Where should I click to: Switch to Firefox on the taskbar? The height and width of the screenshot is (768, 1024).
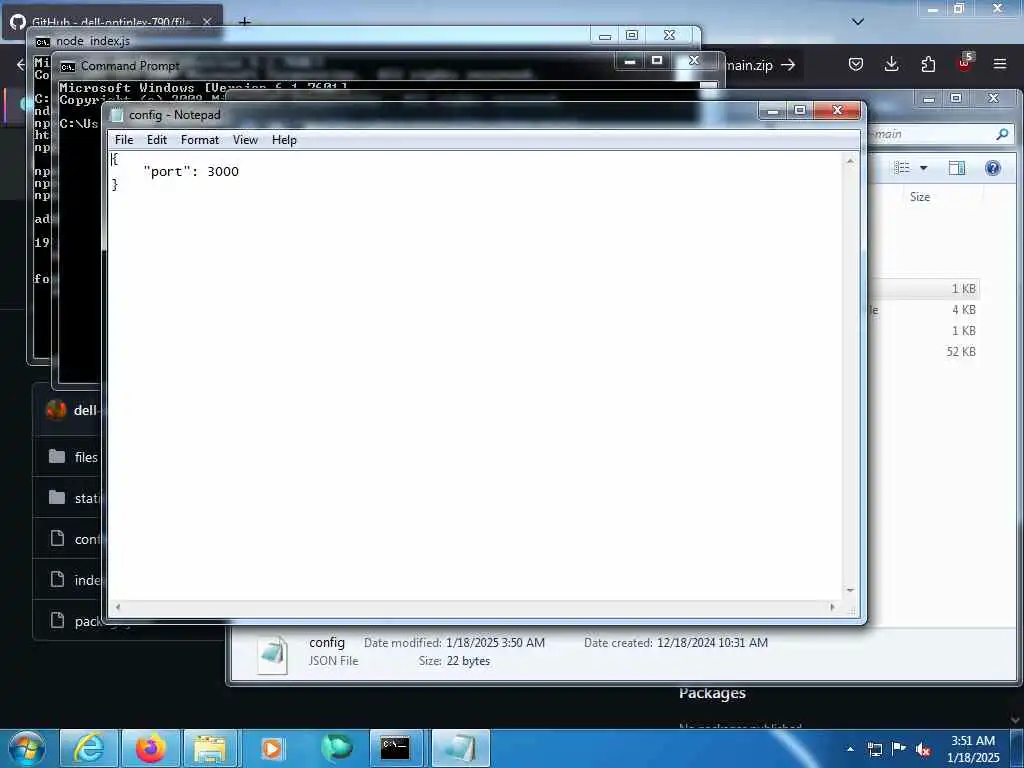coord(150,748)
